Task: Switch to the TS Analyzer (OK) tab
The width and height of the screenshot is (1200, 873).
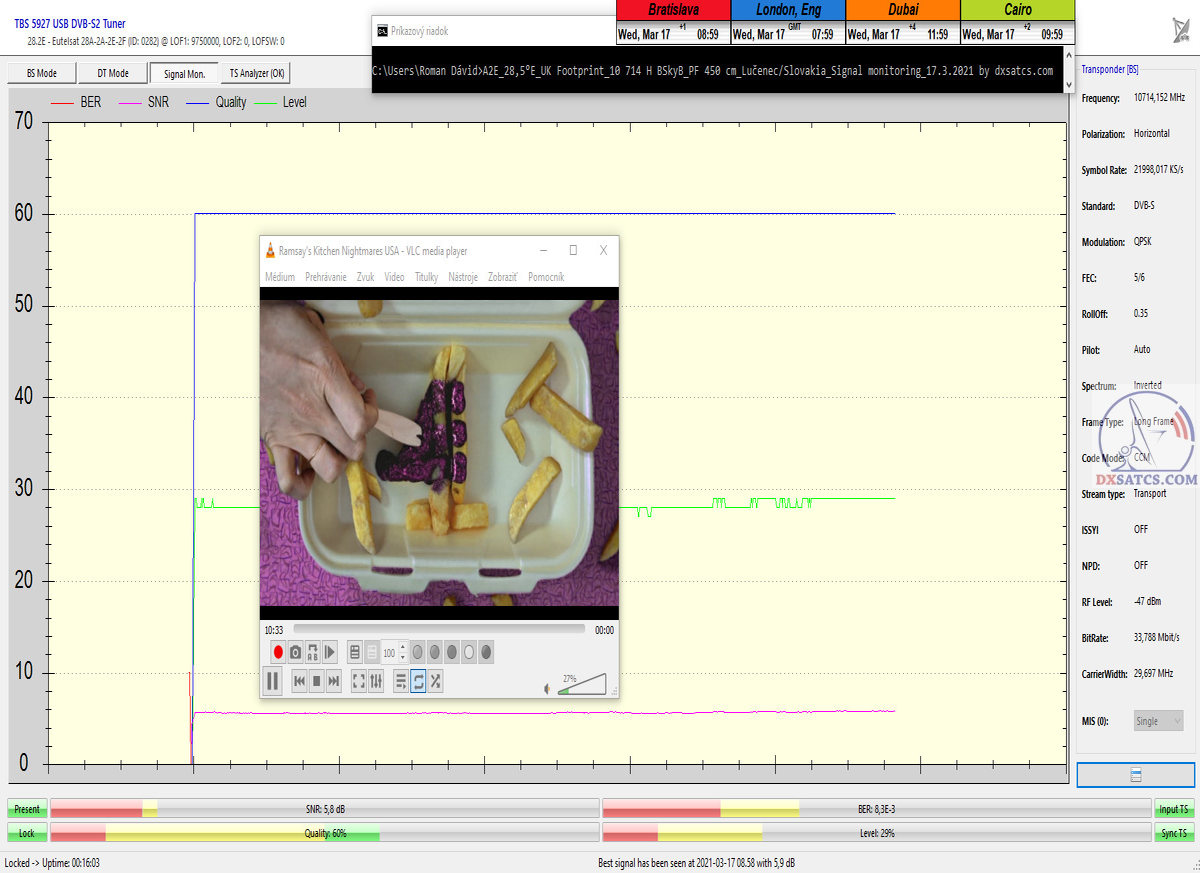Action: tap(256, 73)
